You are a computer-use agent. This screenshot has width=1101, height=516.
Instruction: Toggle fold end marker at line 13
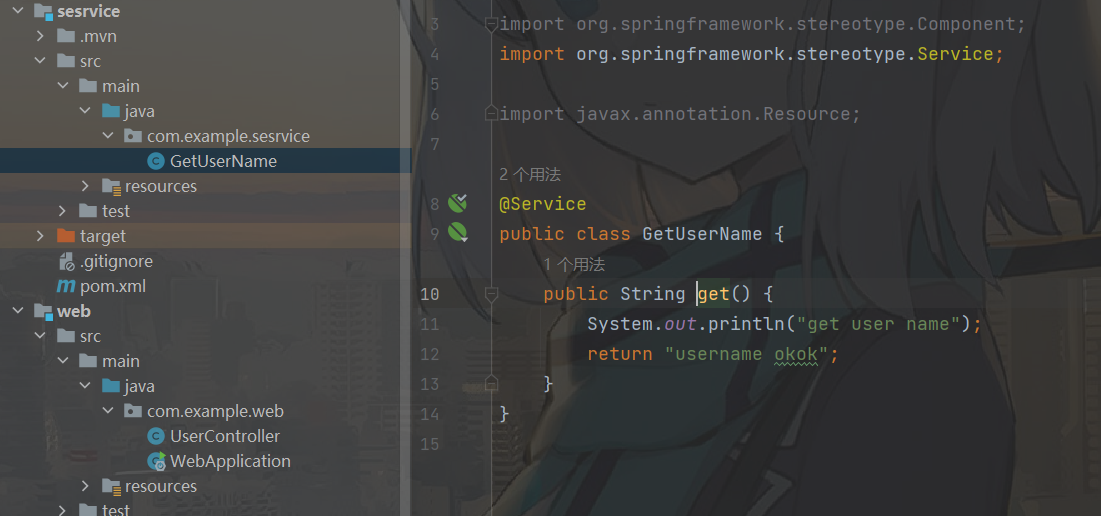(x=492, y=383)
